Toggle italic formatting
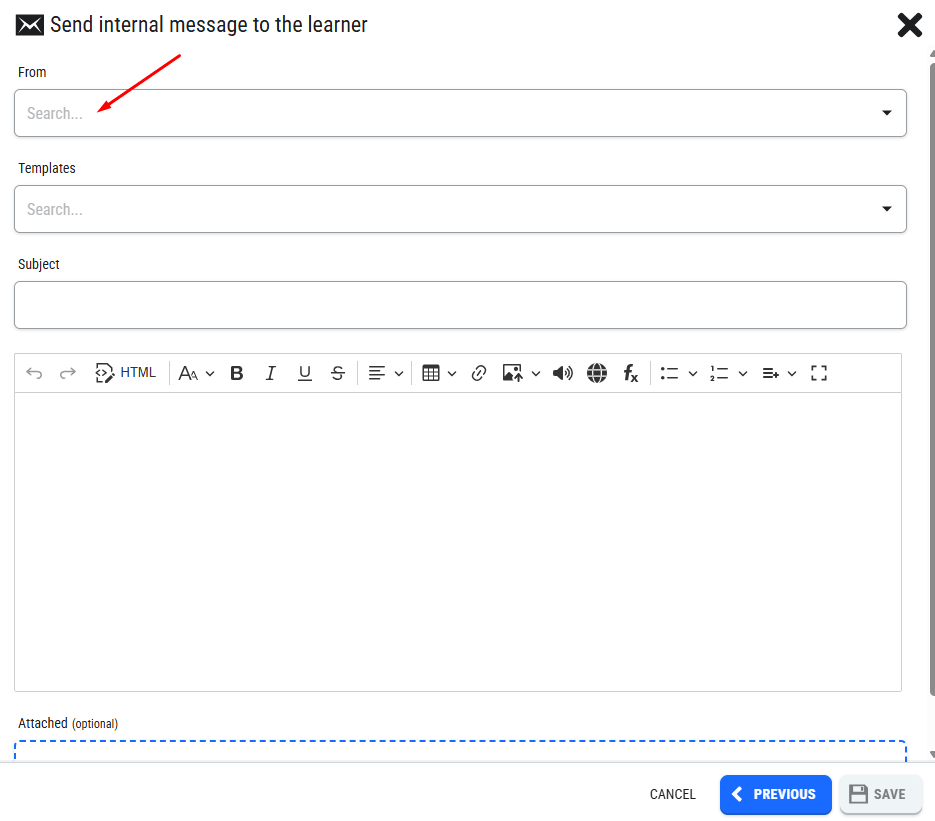Image resolution: width=935 pixels, height=821 pixels. 271,373
